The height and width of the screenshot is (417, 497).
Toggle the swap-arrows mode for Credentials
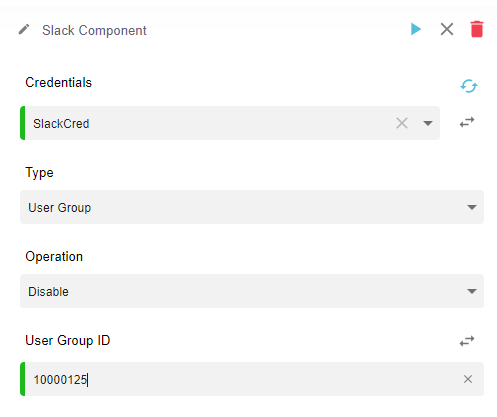[x=467, y=122]
